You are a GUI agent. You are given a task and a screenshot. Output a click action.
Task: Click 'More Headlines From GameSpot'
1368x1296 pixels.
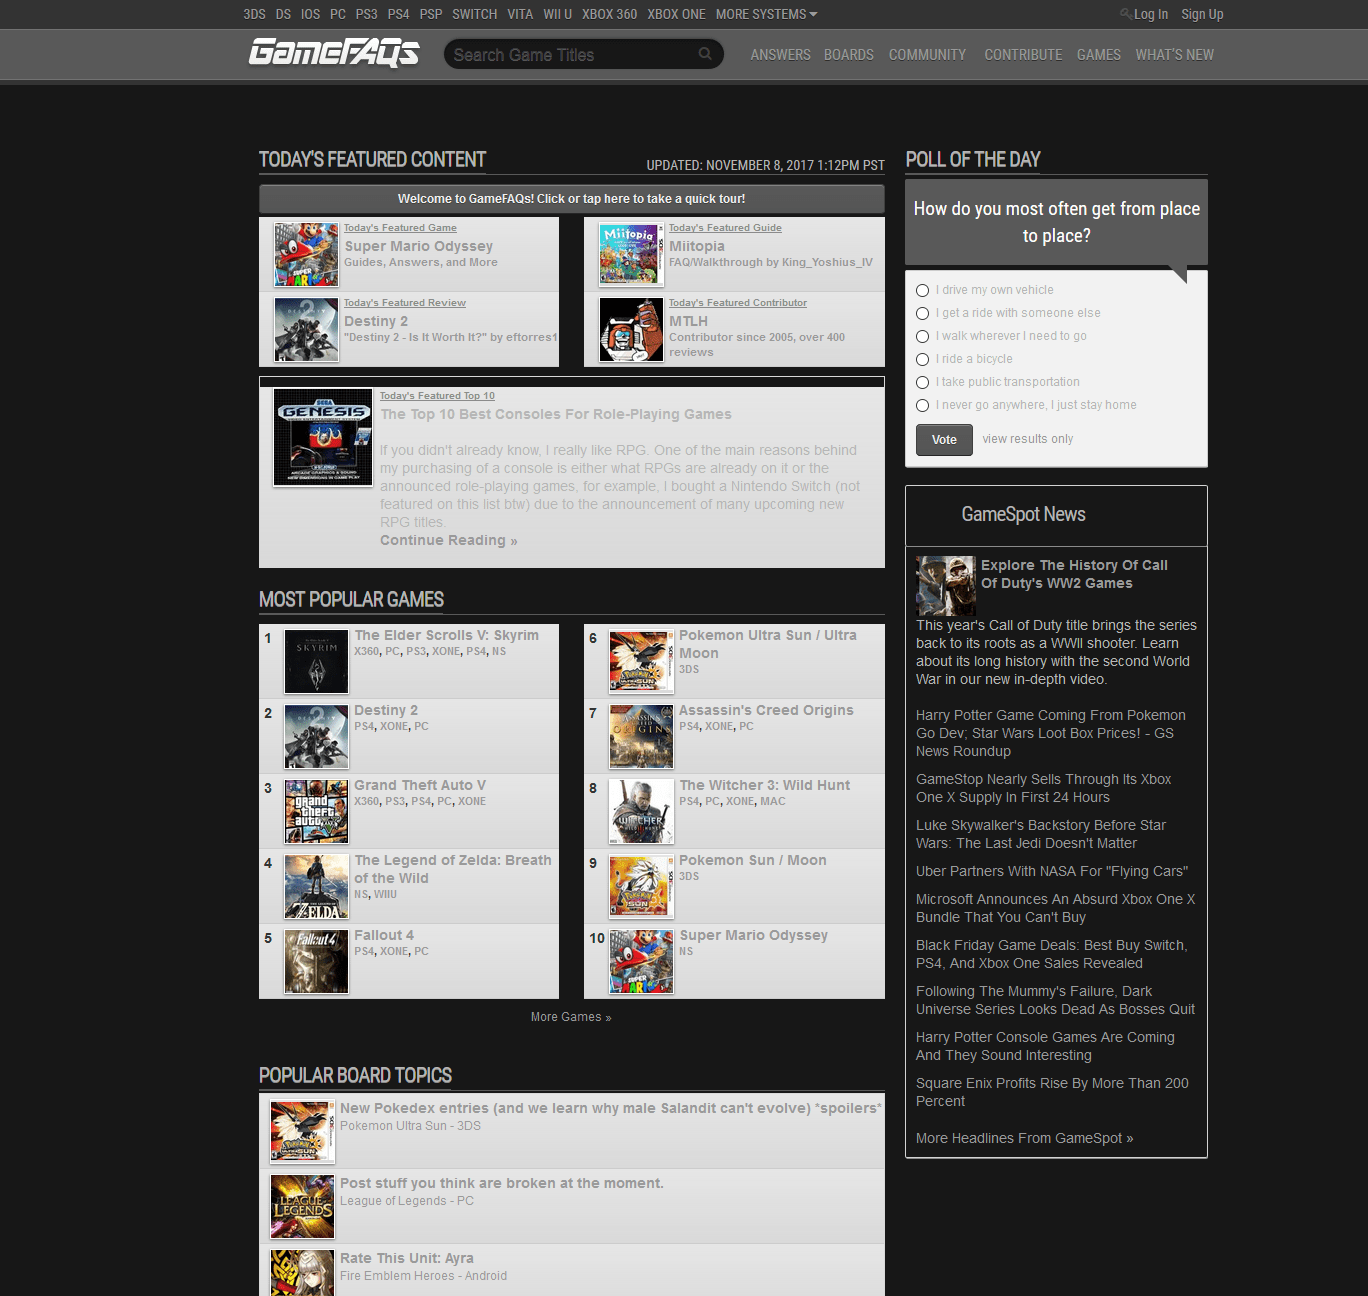pos(1023,1137)
